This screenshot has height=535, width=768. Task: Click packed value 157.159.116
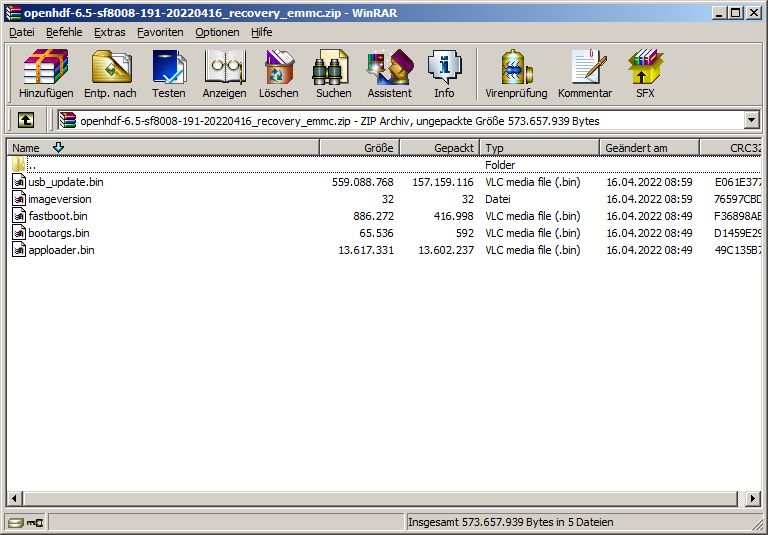443,182
